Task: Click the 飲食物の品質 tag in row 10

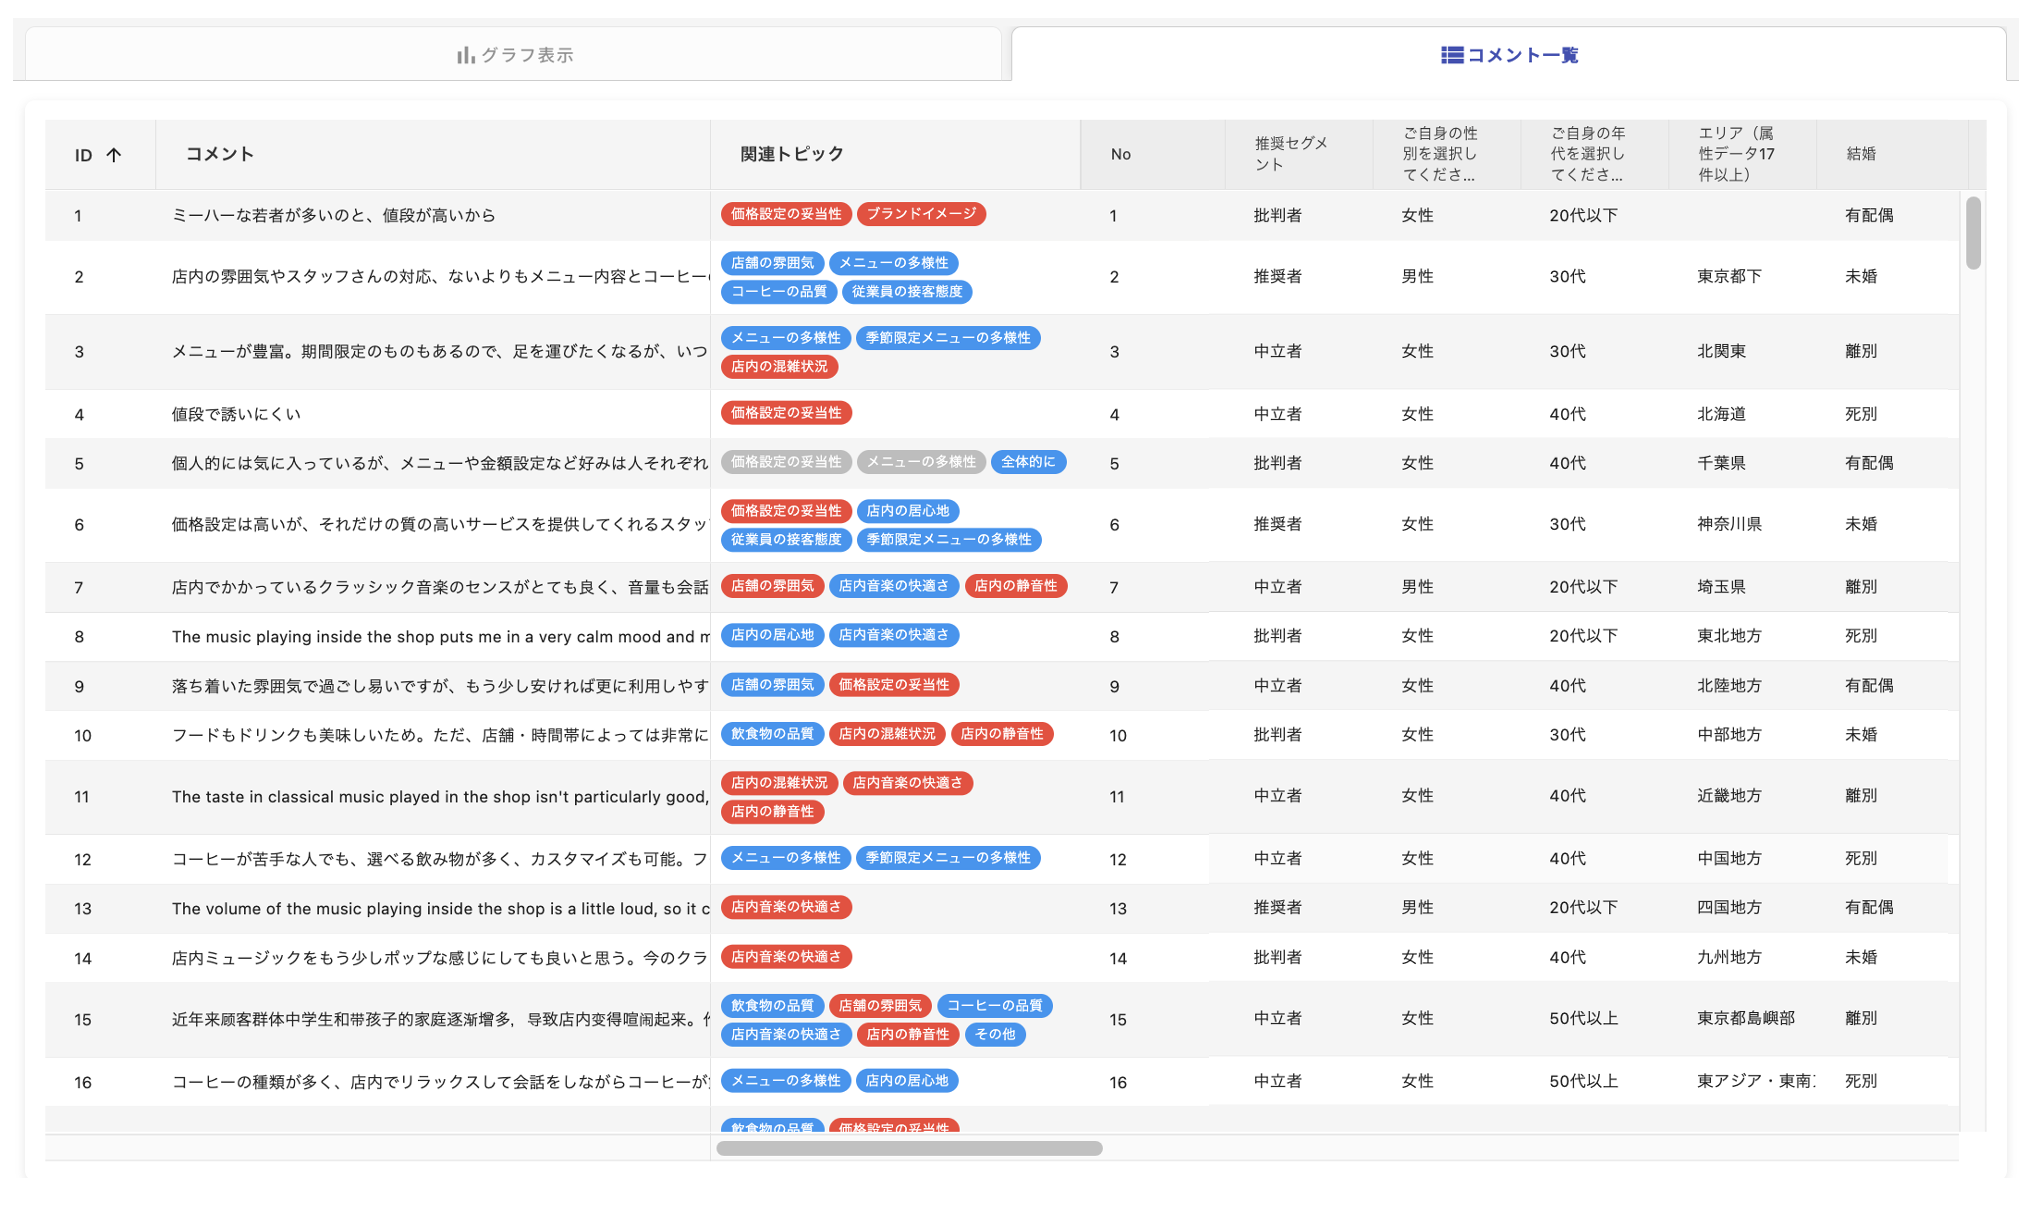Action: 771,734
